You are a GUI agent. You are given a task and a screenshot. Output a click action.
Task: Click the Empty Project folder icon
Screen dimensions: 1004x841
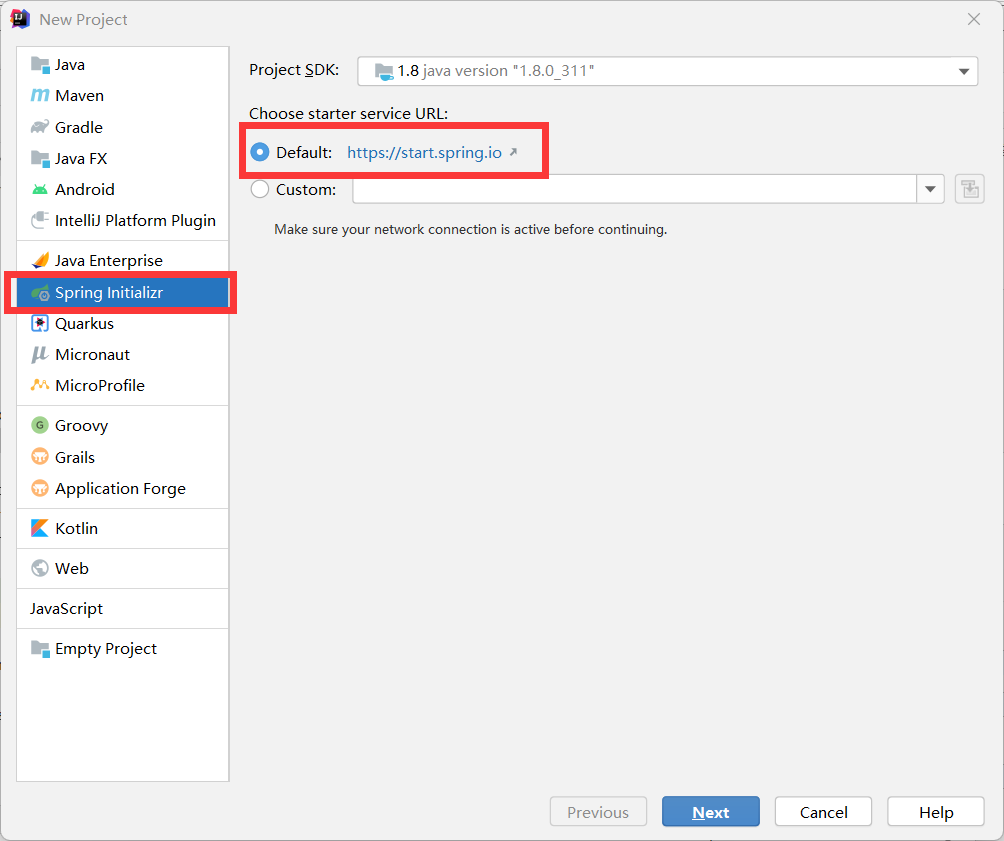40,649
